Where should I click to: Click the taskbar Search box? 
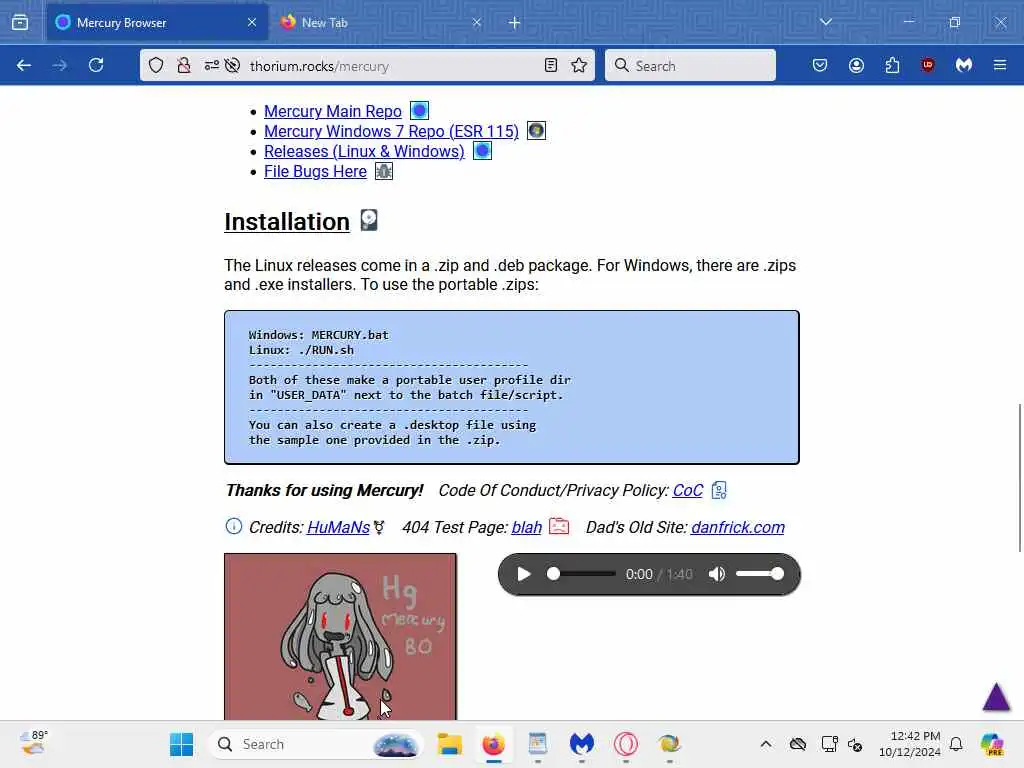point(317,744)
